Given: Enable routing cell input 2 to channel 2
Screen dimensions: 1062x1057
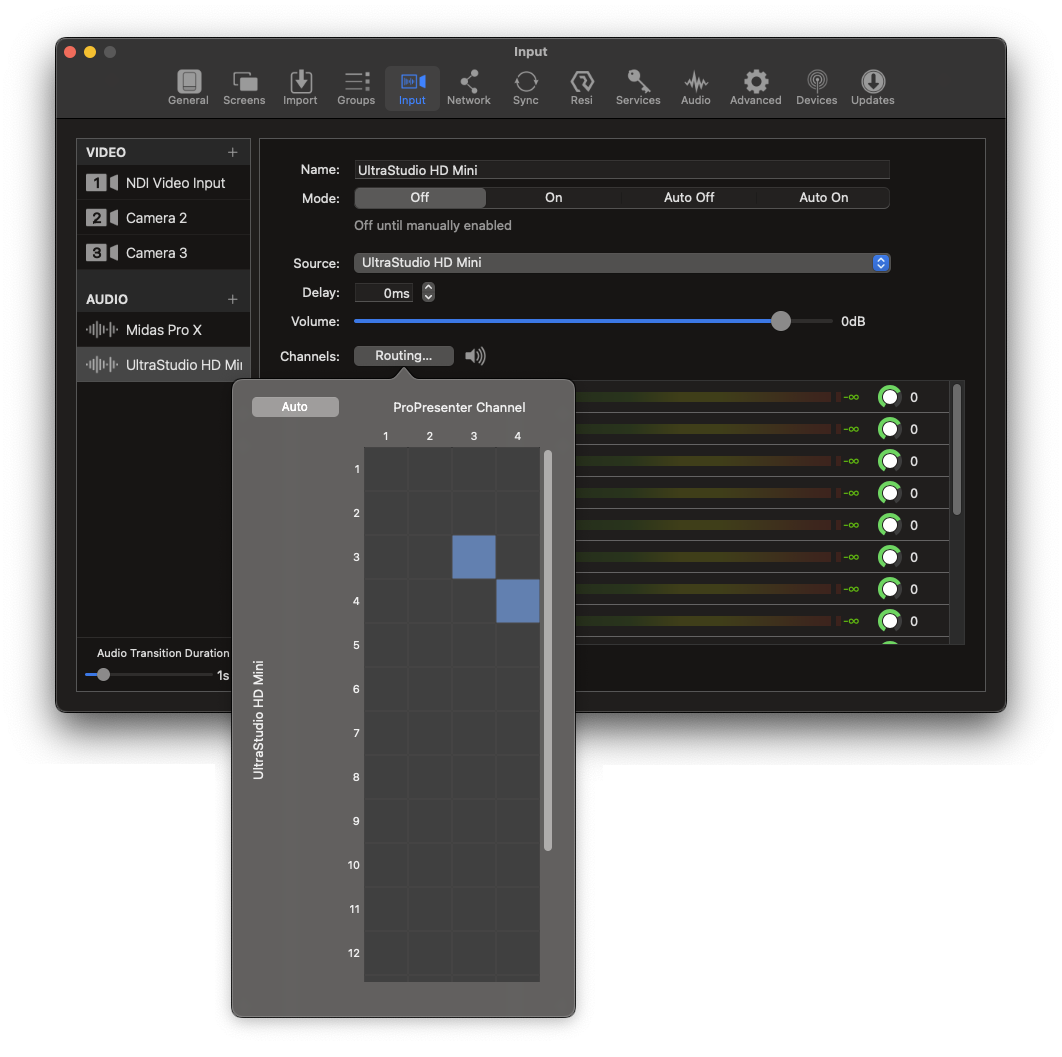Looking at the screenshot, I should point(430,513).
